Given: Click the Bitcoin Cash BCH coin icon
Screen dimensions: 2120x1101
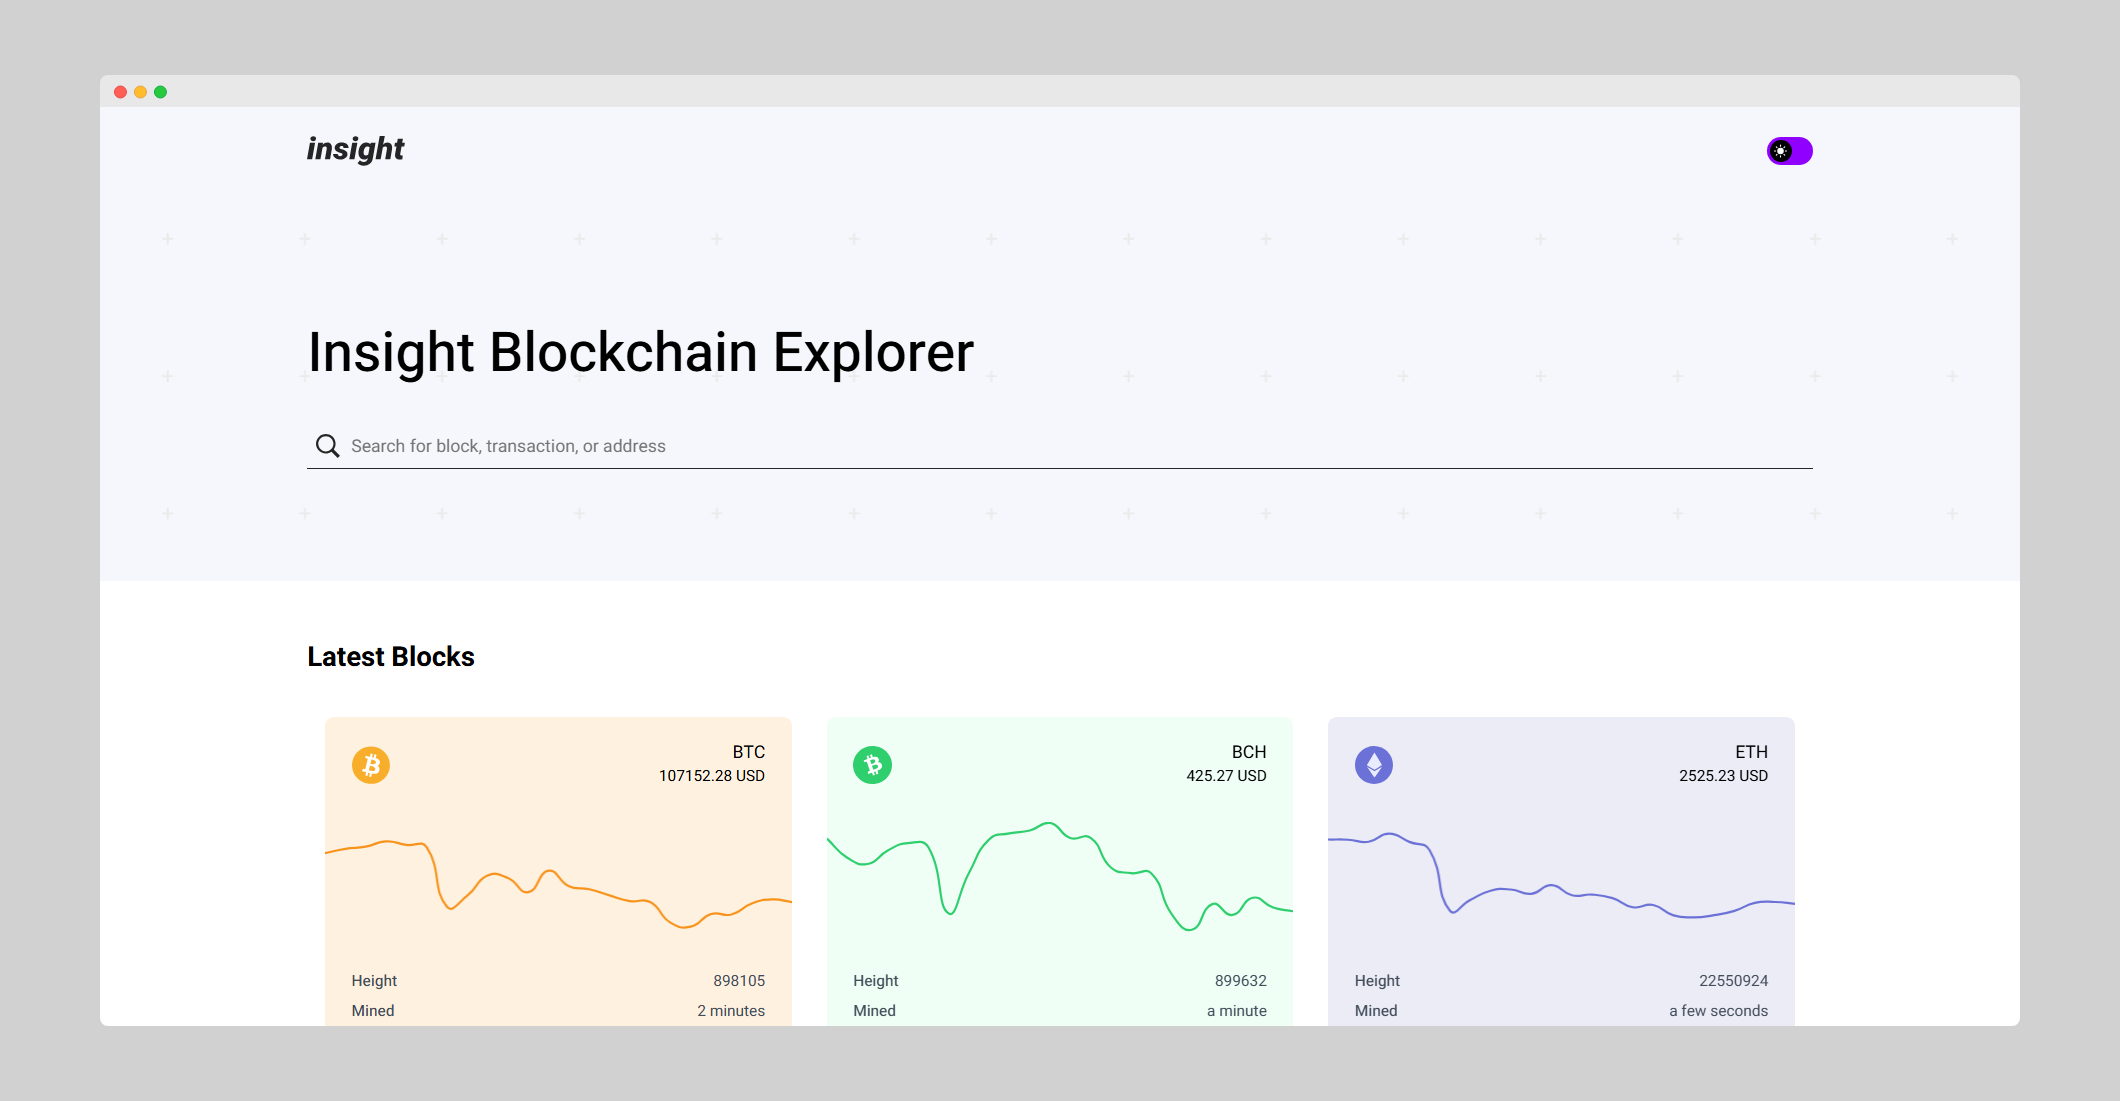Looking at the screenshot, I should [x=872, y=765].
